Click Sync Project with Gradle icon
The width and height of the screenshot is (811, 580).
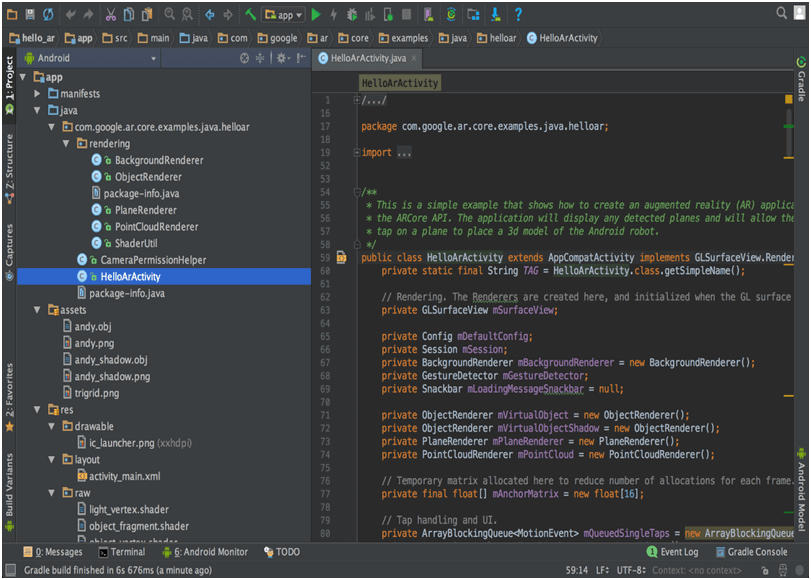pos(451,14)
